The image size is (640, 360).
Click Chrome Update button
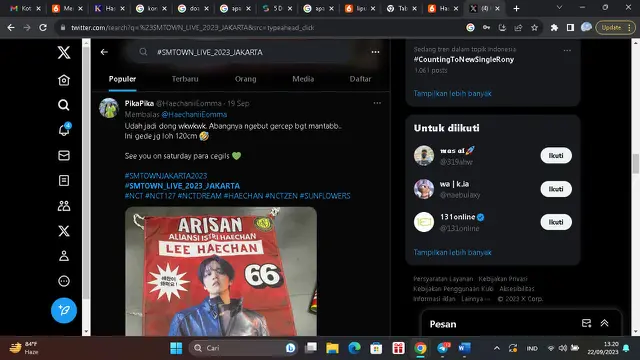[x=615, y=27]
